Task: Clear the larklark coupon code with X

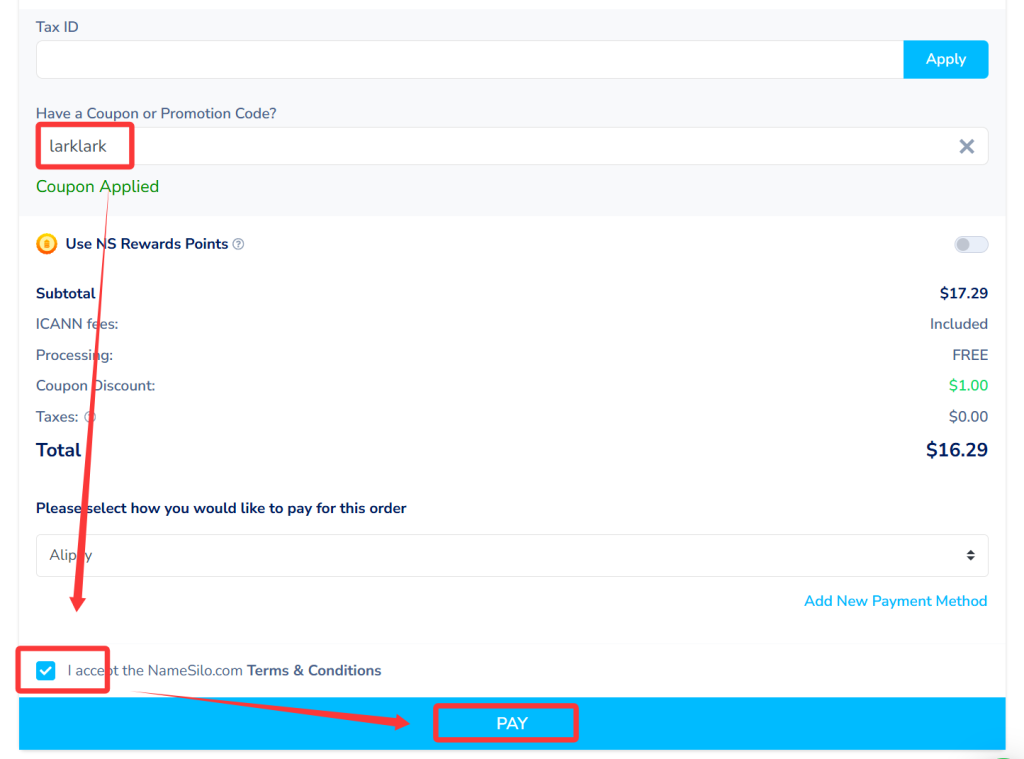Action: (x=966, y=146)
